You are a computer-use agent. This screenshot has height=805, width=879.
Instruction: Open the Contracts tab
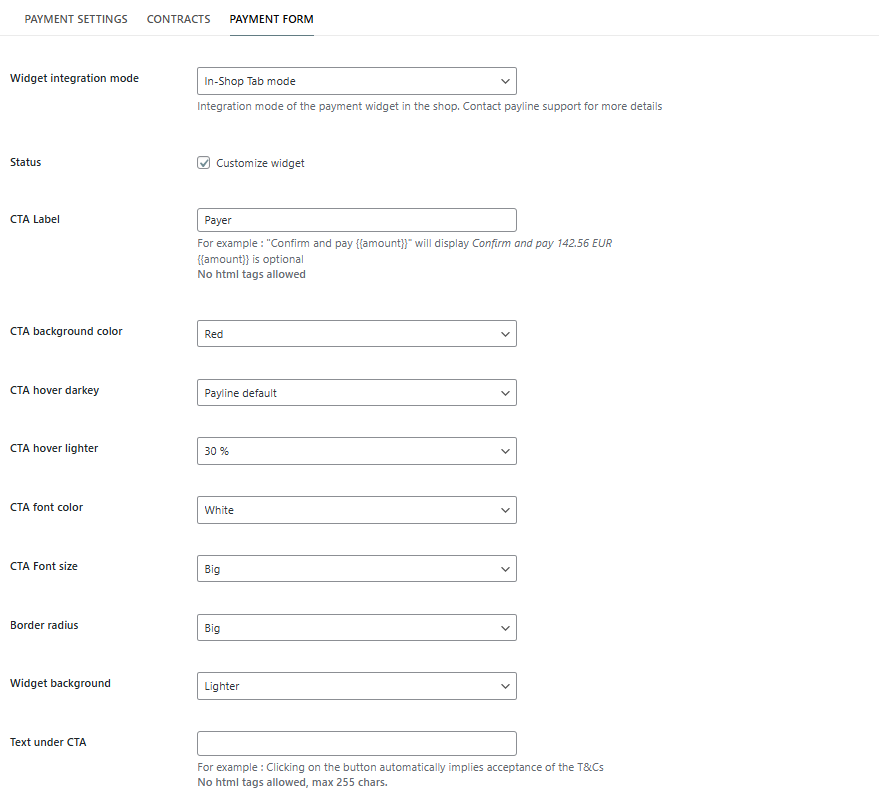pyautogui.click(x=178, y=19)
